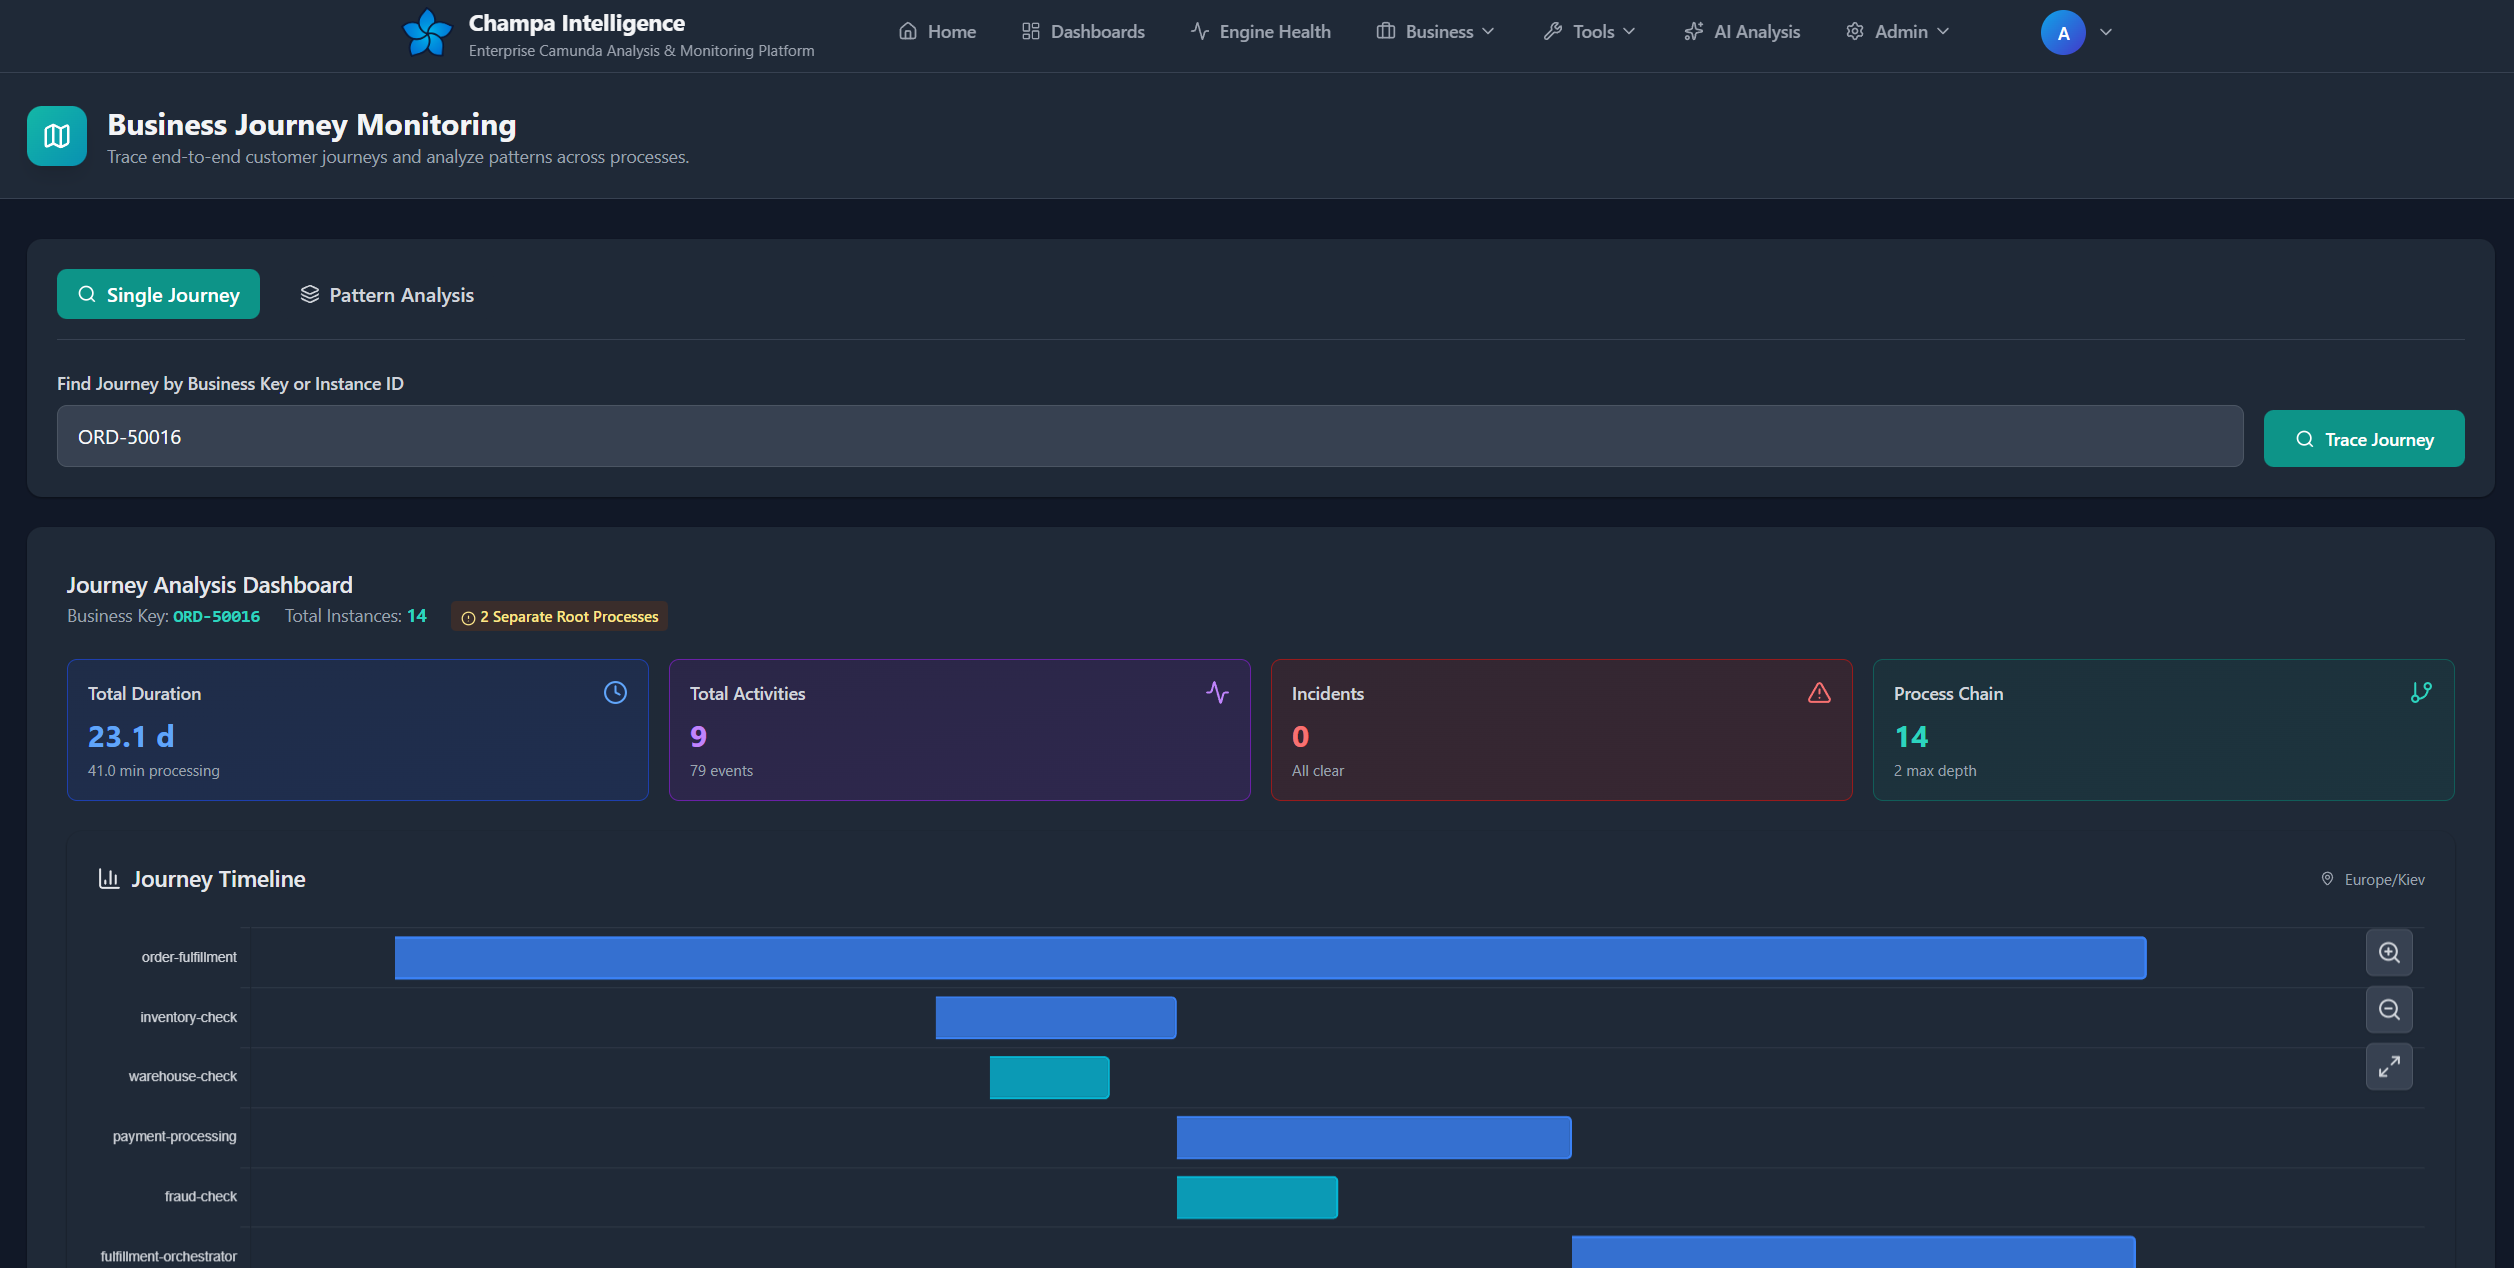Zoom in on the journey timeline

point(2389,953)
